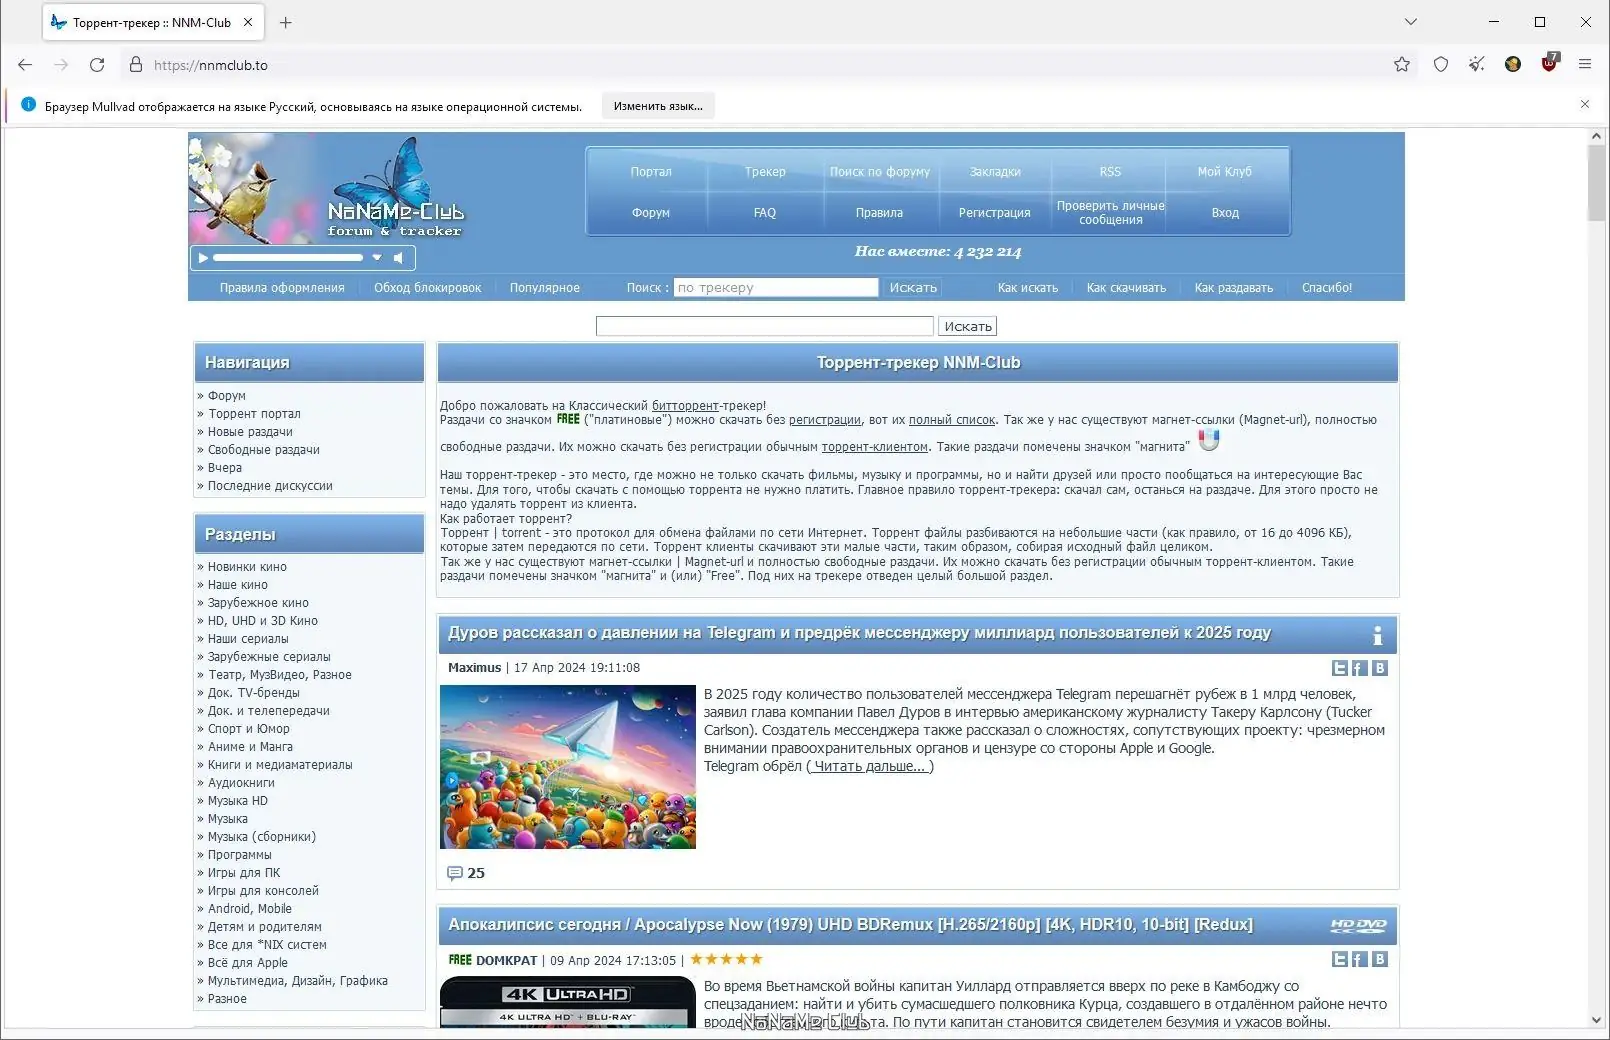Open the Аниме и Манга section
The image size is (1610, 1040).
(x=250, y=747)
